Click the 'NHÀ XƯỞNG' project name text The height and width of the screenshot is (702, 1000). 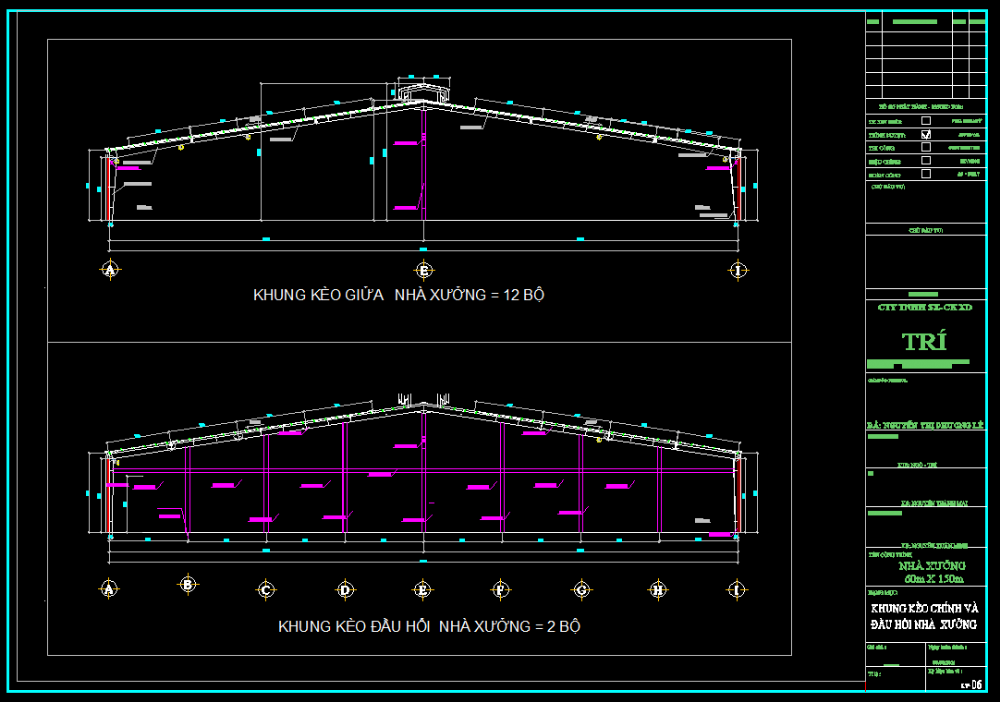coord(932,566)
